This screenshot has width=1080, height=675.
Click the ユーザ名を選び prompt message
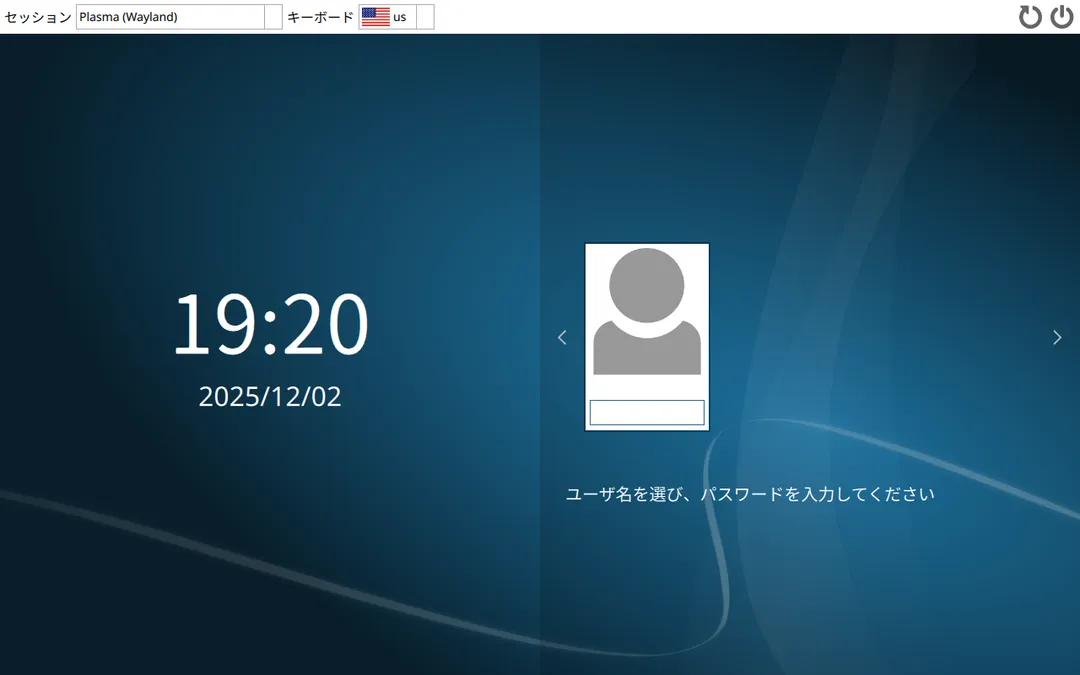coord(750,494)
